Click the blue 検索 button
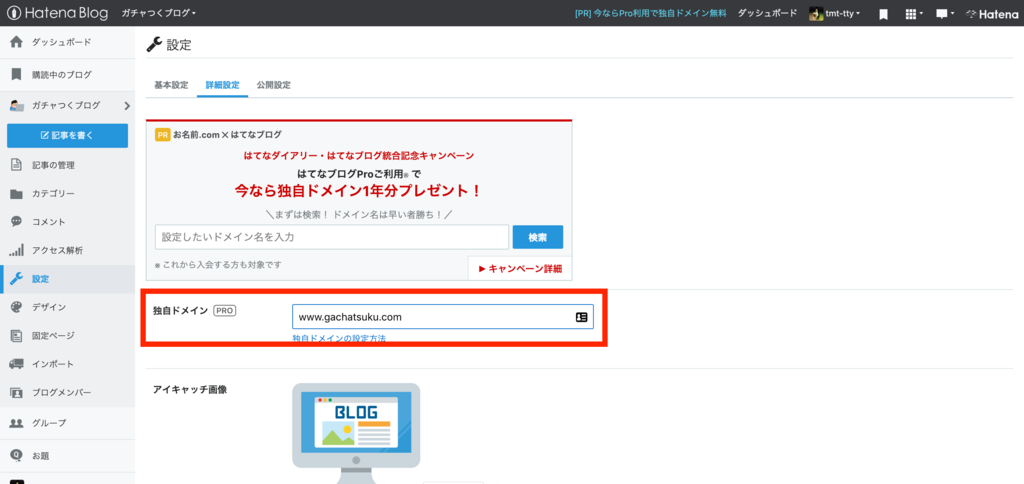Screen dimensions: 1024x484 pyautogui.click(x=537, y=237)
